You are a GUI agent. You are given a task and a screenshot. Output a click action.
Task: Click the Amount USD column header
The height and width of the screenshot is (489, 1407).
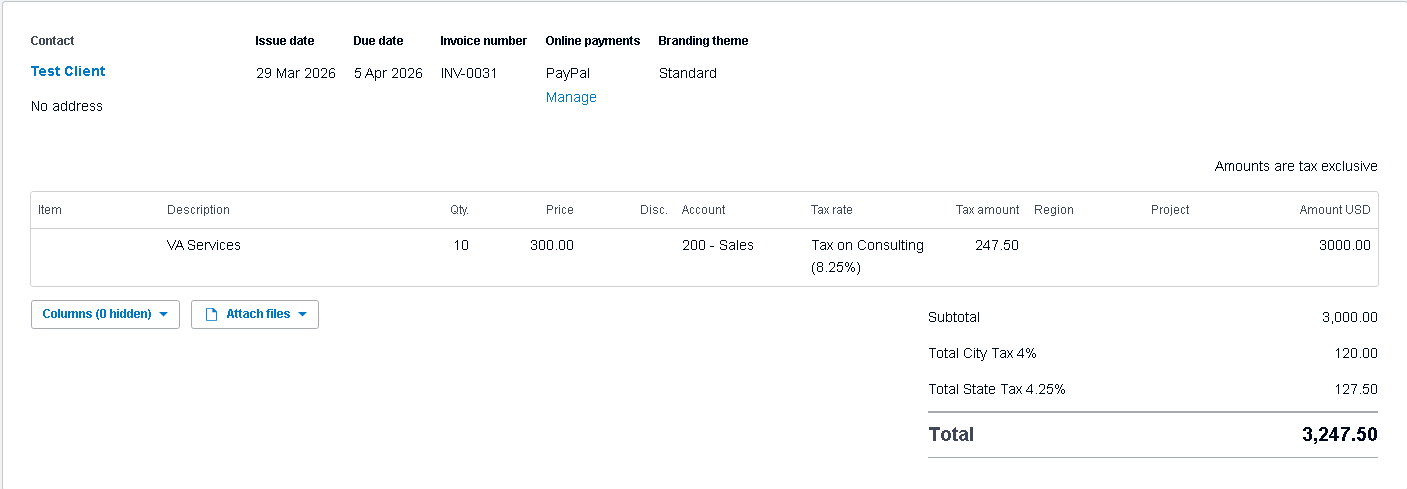point(1335,210)
